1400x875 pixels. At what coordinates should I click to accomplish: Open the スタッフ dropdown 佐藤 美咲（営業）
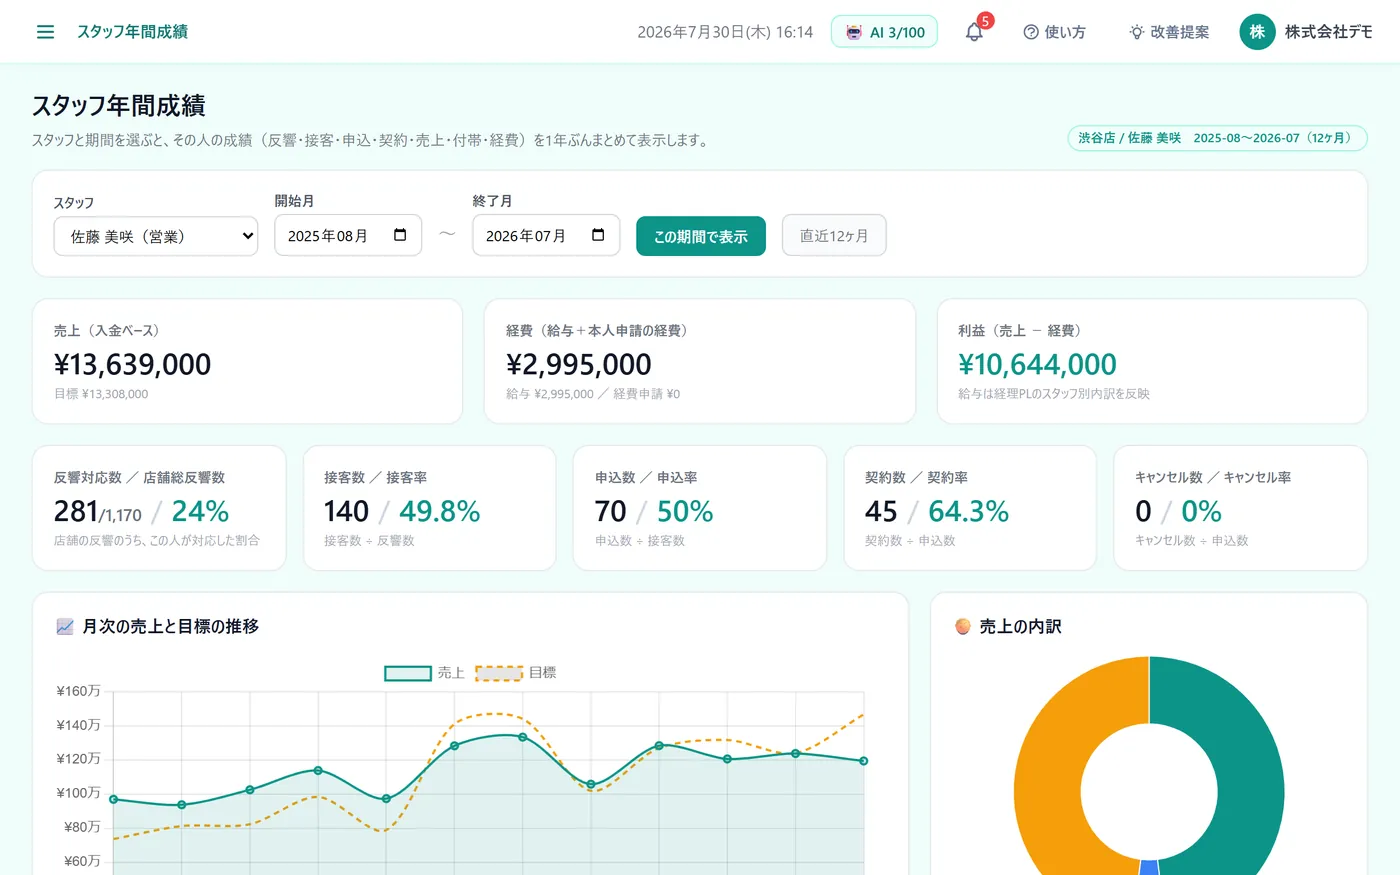click(156, 236)
